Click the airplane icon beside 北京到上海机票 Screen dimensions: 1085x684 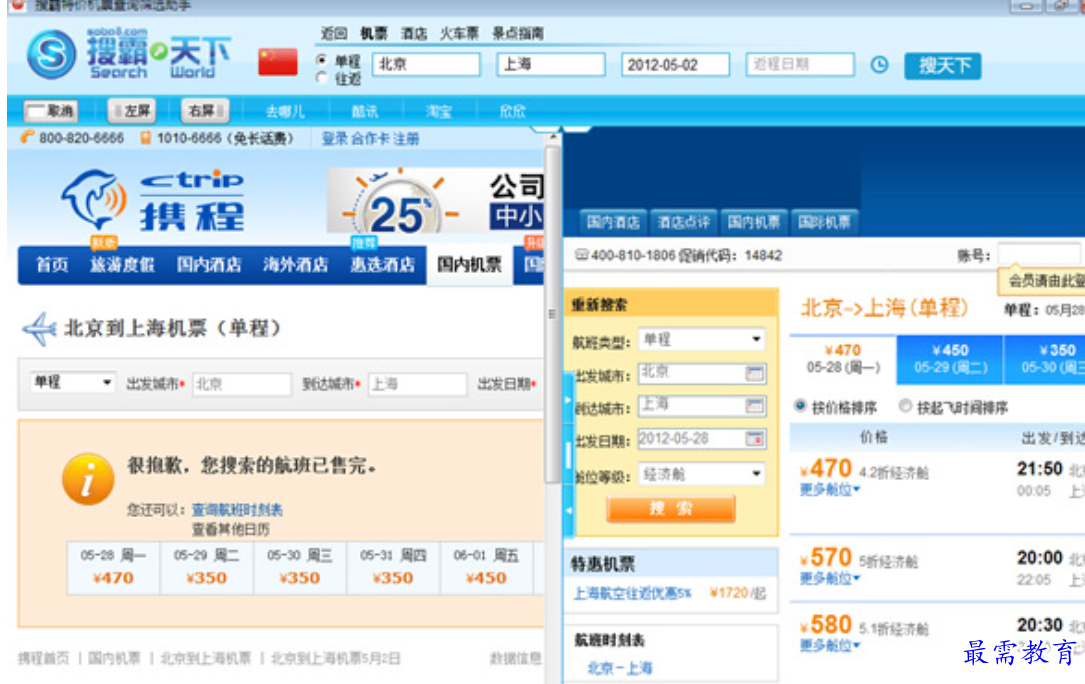39,329
